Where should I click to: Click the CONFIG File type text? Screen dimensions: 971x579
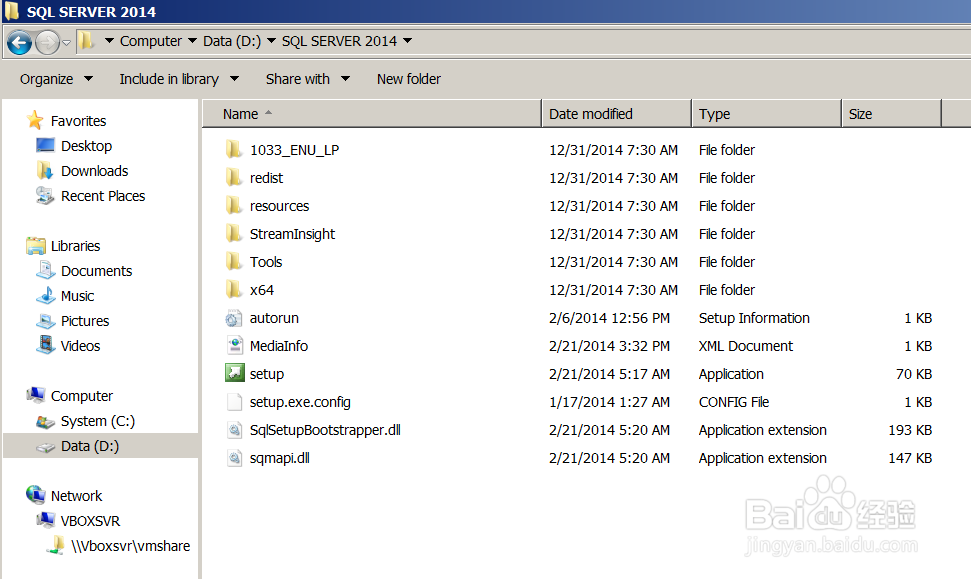pos(734,402)
